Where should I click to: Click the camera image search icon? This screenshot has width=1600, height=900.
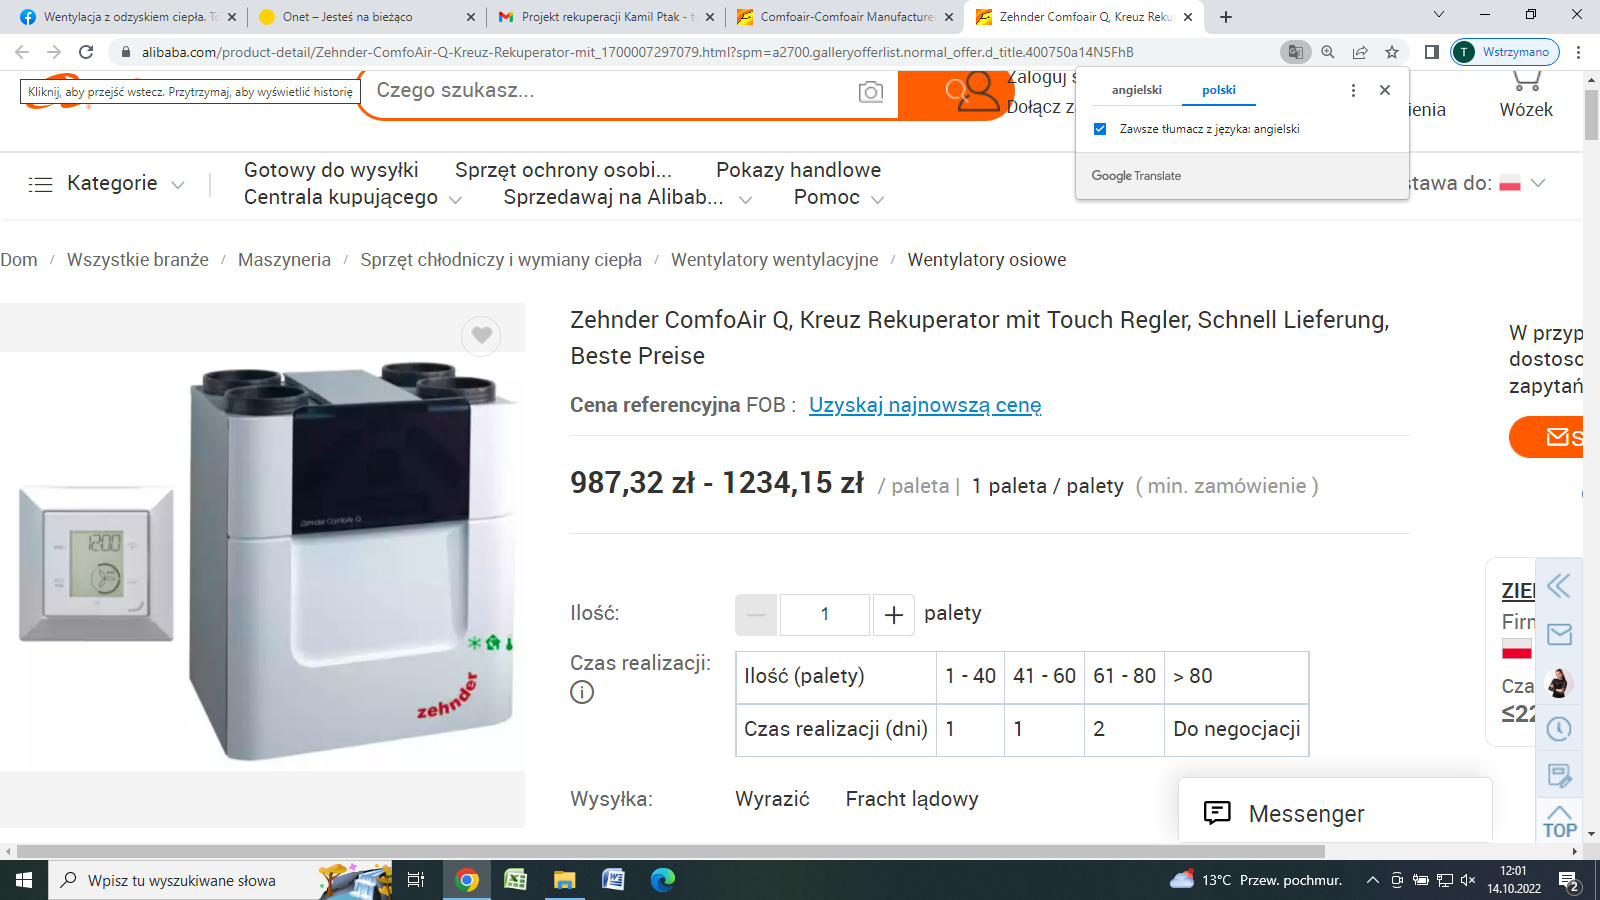[870, 92]
